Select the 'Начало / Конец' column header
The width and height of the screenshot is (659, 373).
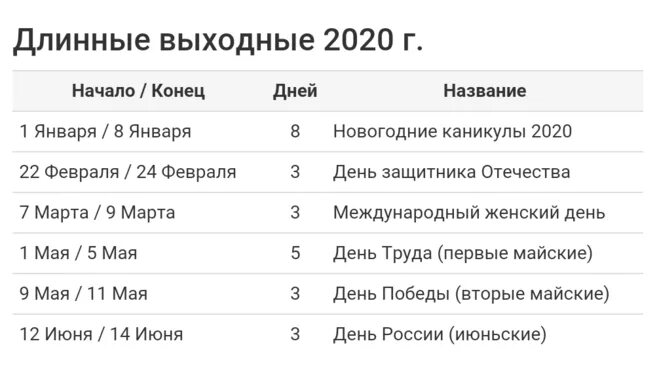pyautogui.click(x=138, y=91)
